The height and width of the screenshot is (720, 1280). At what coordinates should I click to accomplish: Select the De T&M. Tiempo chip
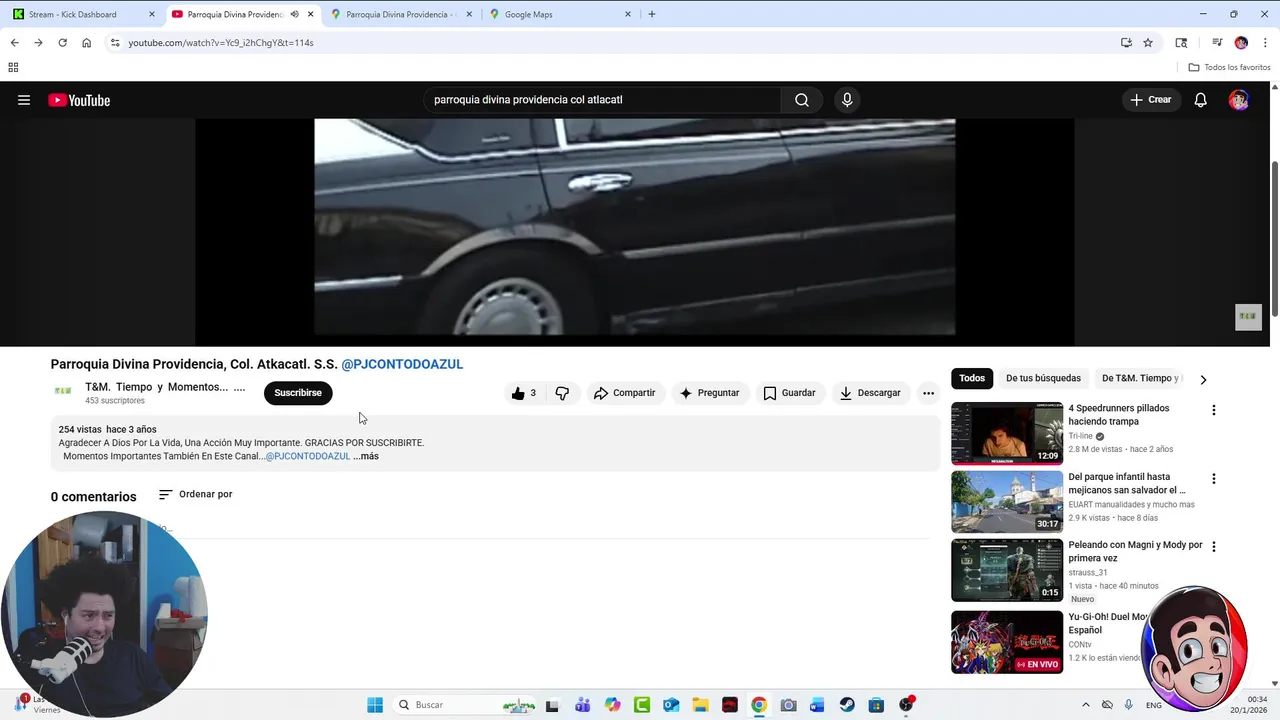[1141, 378]
